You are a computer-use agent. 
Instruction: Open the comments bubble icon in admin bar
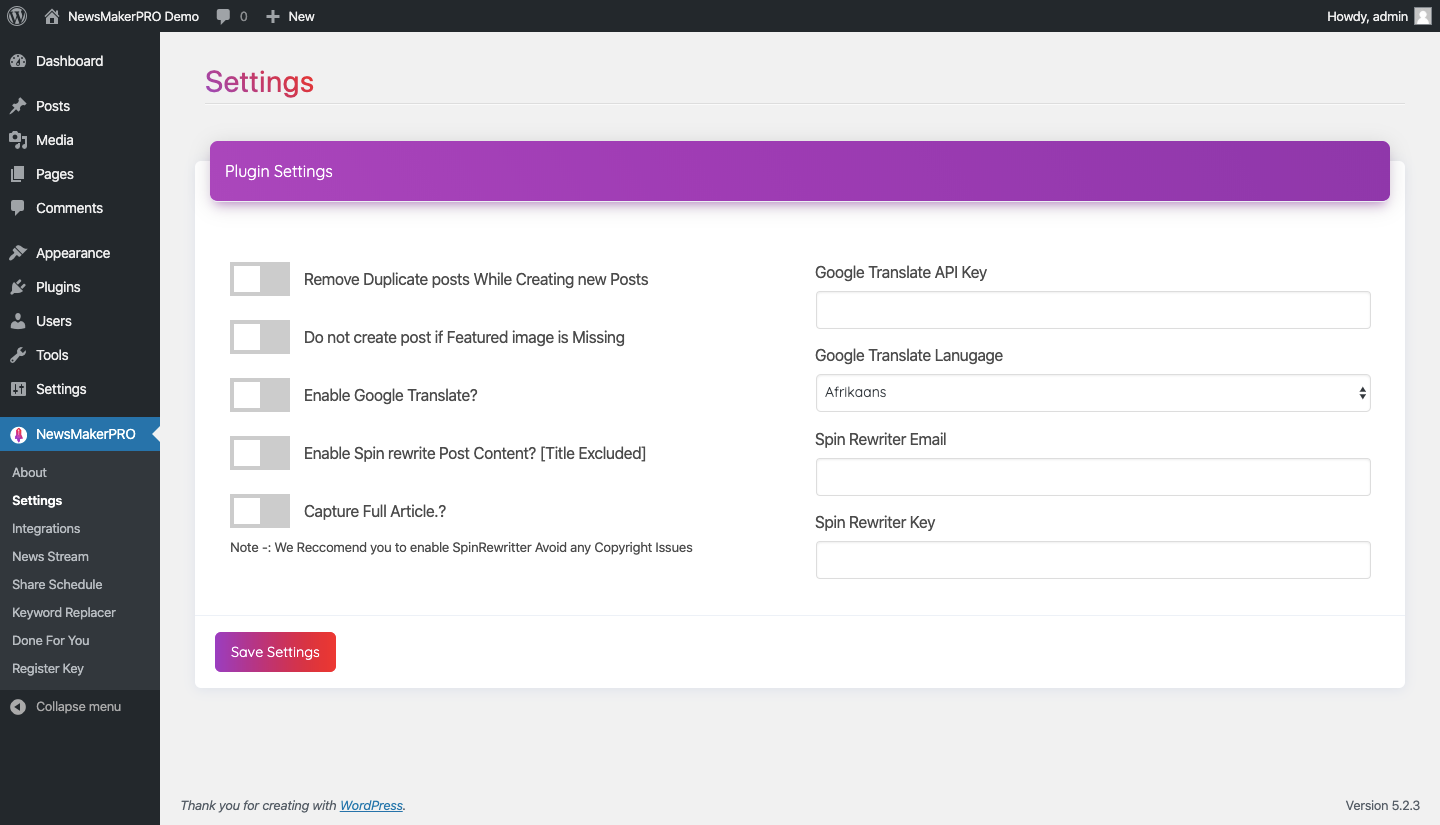224,16
